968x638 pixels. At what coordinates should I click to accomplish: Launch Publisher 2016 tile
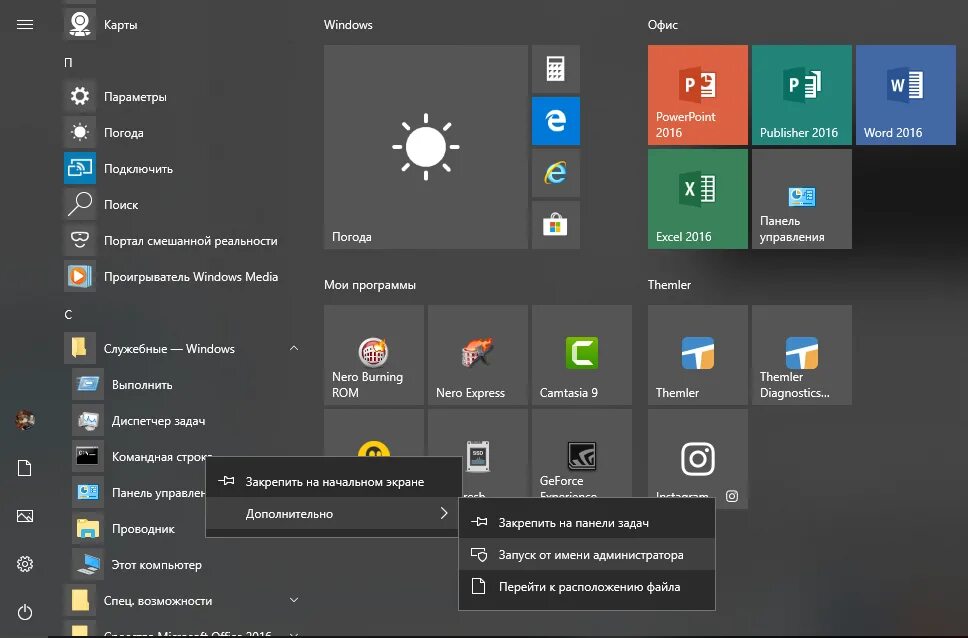tap(802, 95)
